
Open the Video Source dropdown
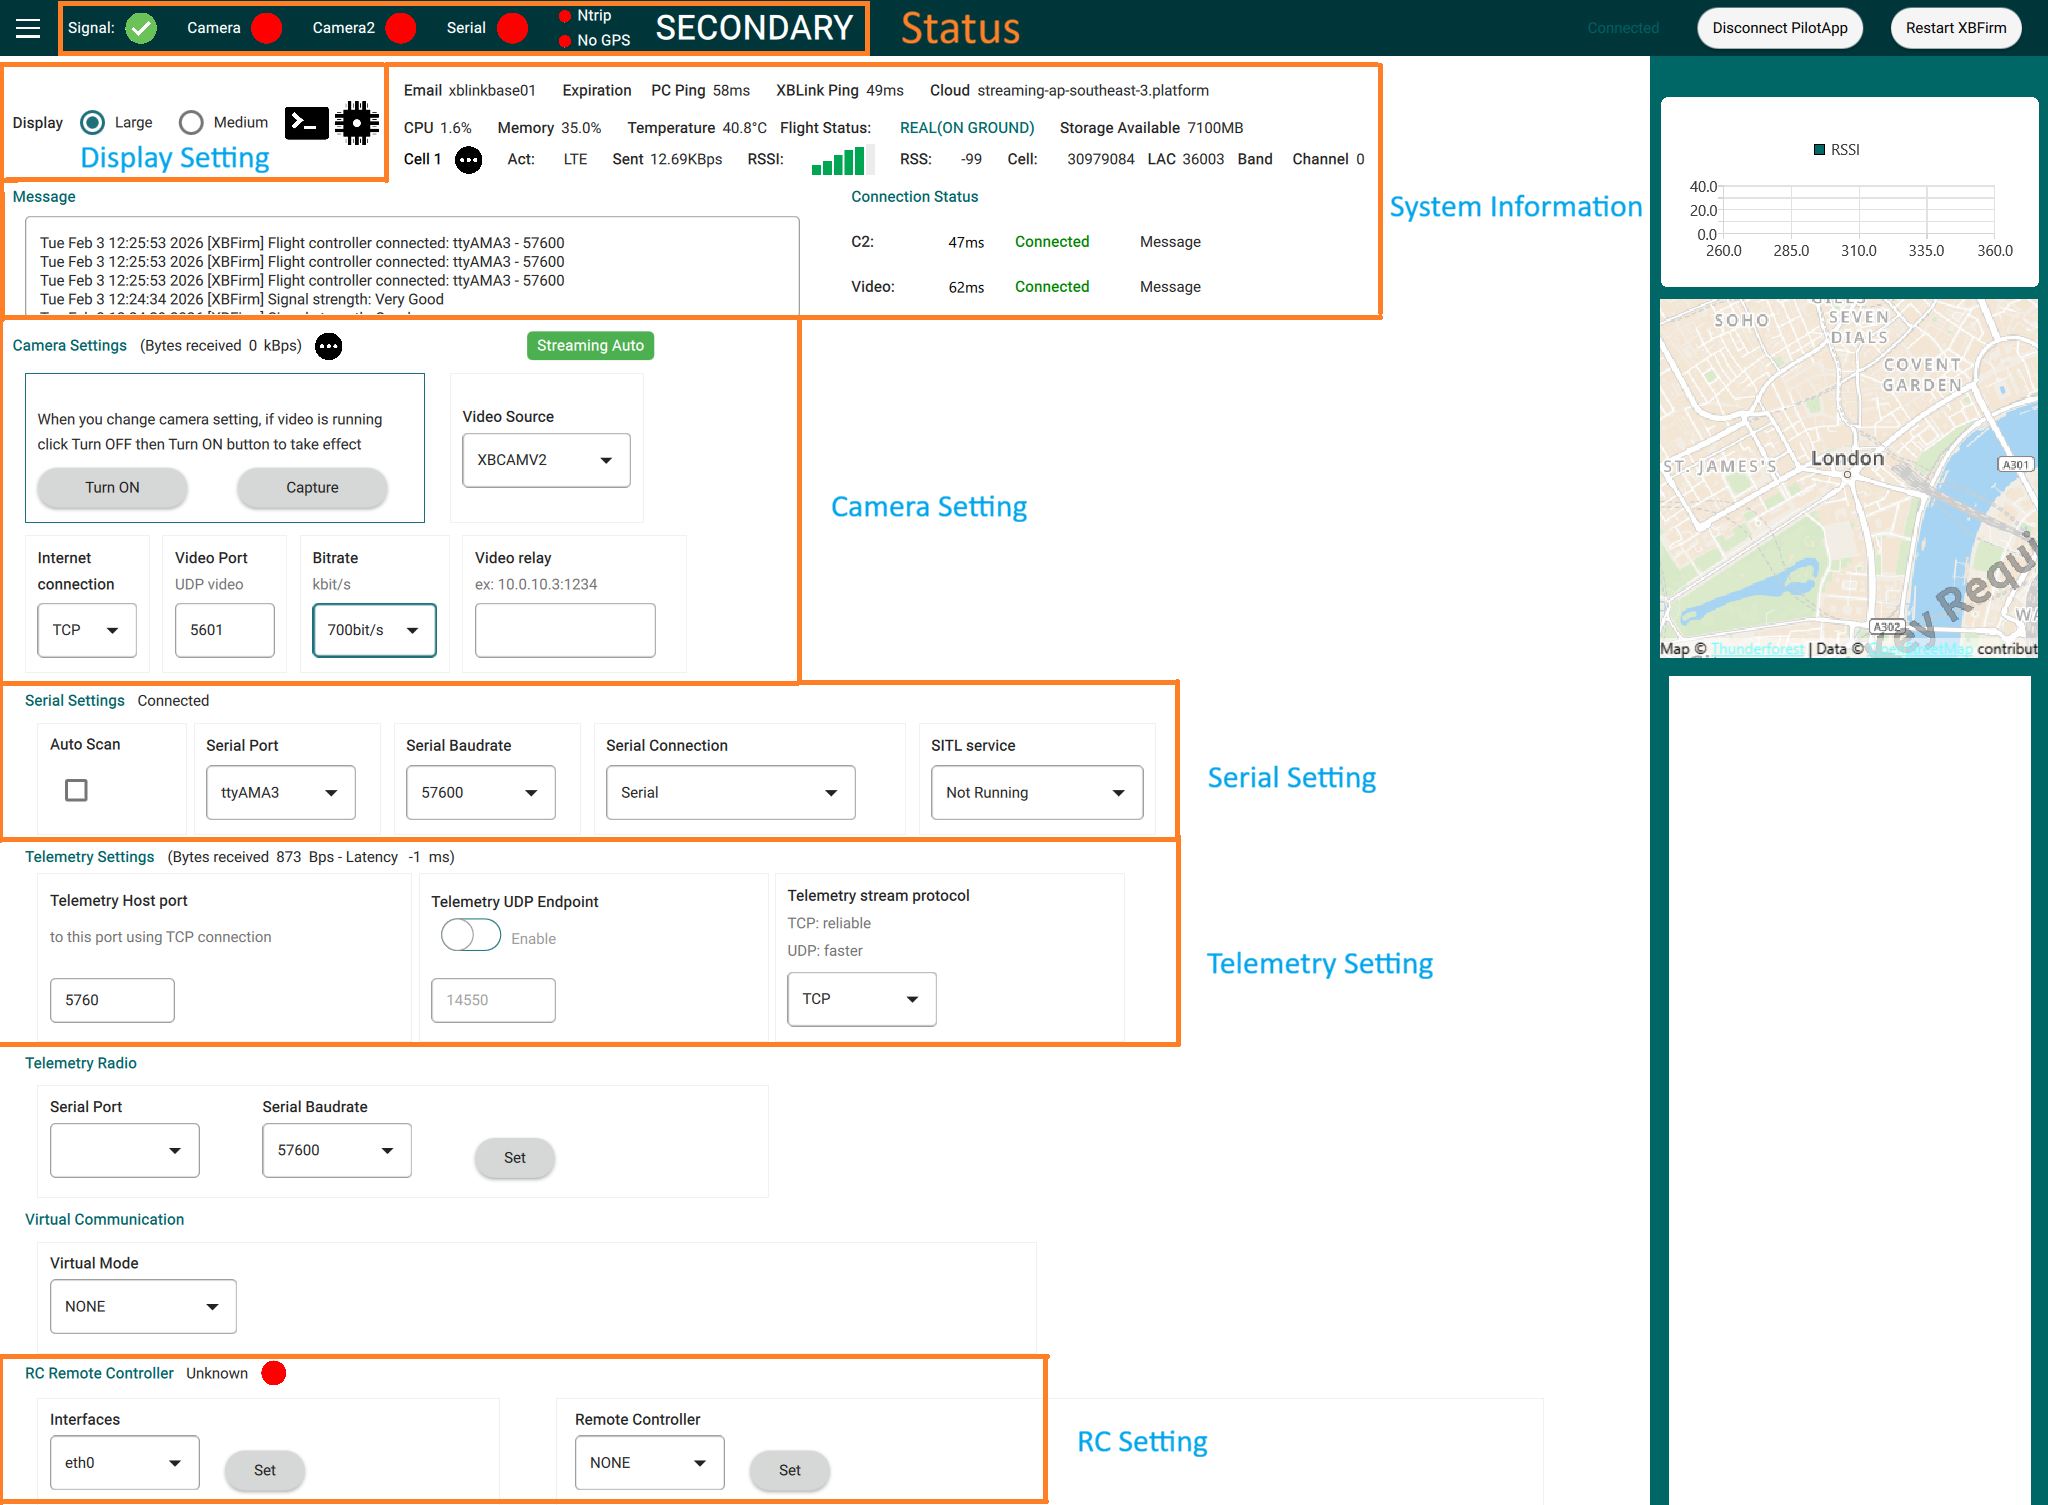coord(546,460)
